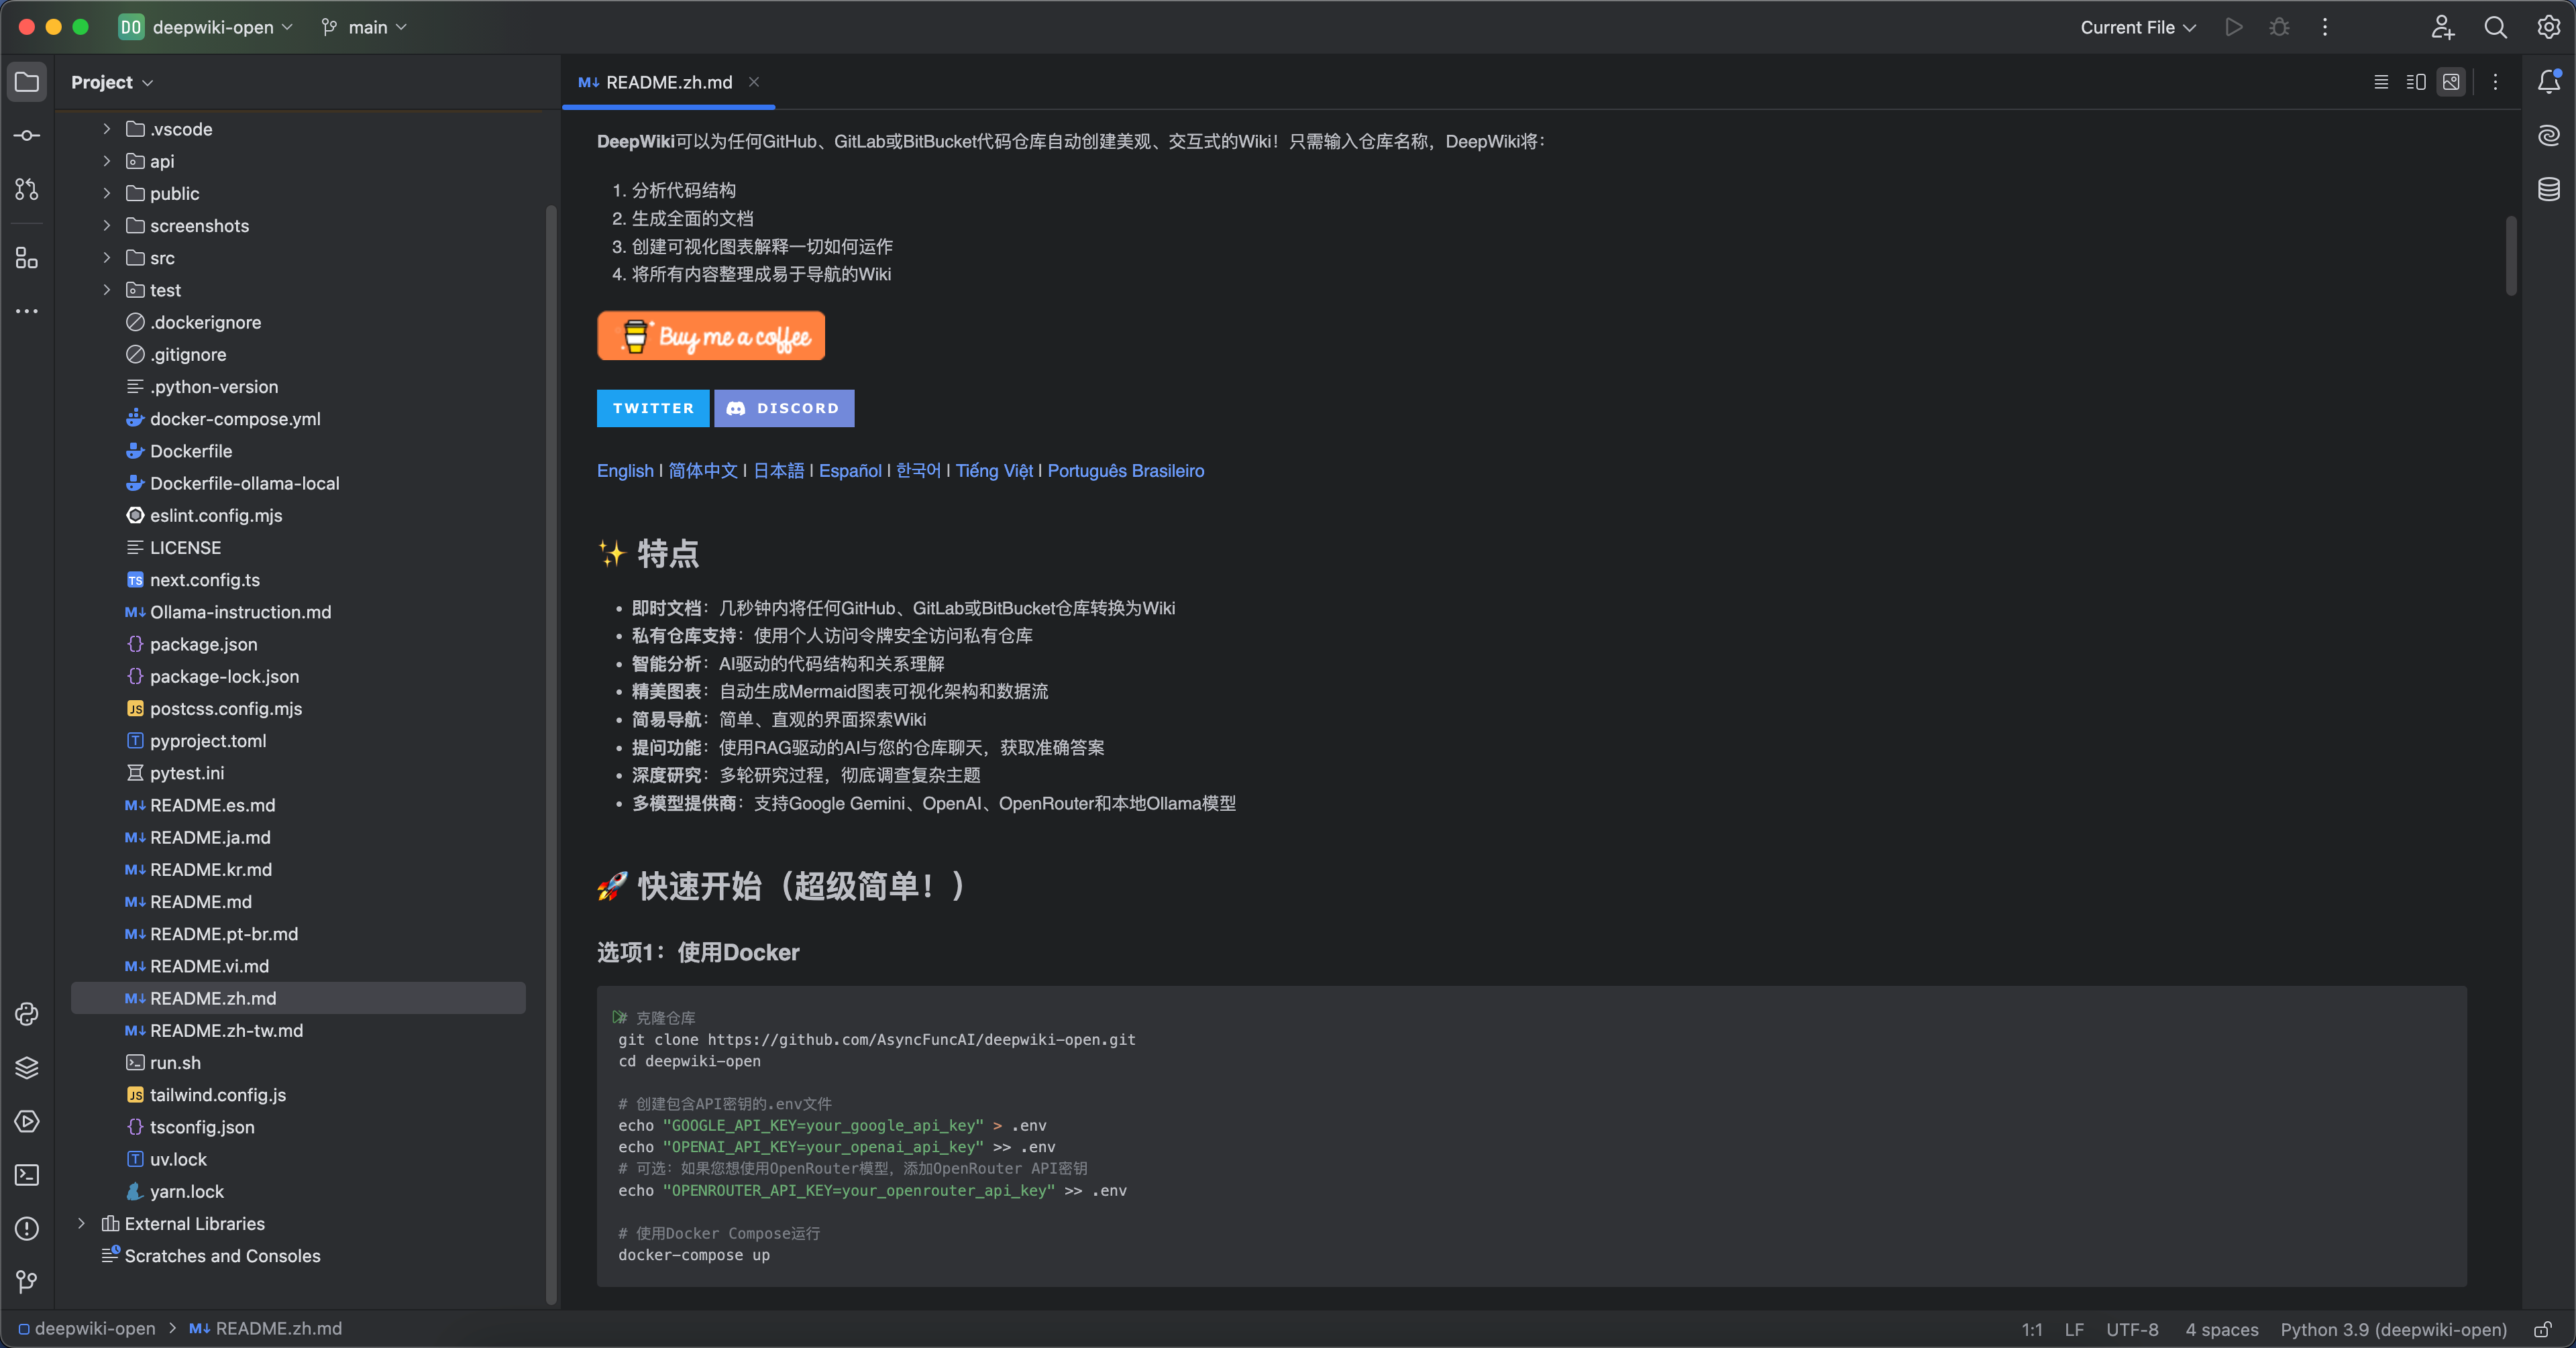
Task: Open the main branch dropdown
Action: click(x=364, y=27)
